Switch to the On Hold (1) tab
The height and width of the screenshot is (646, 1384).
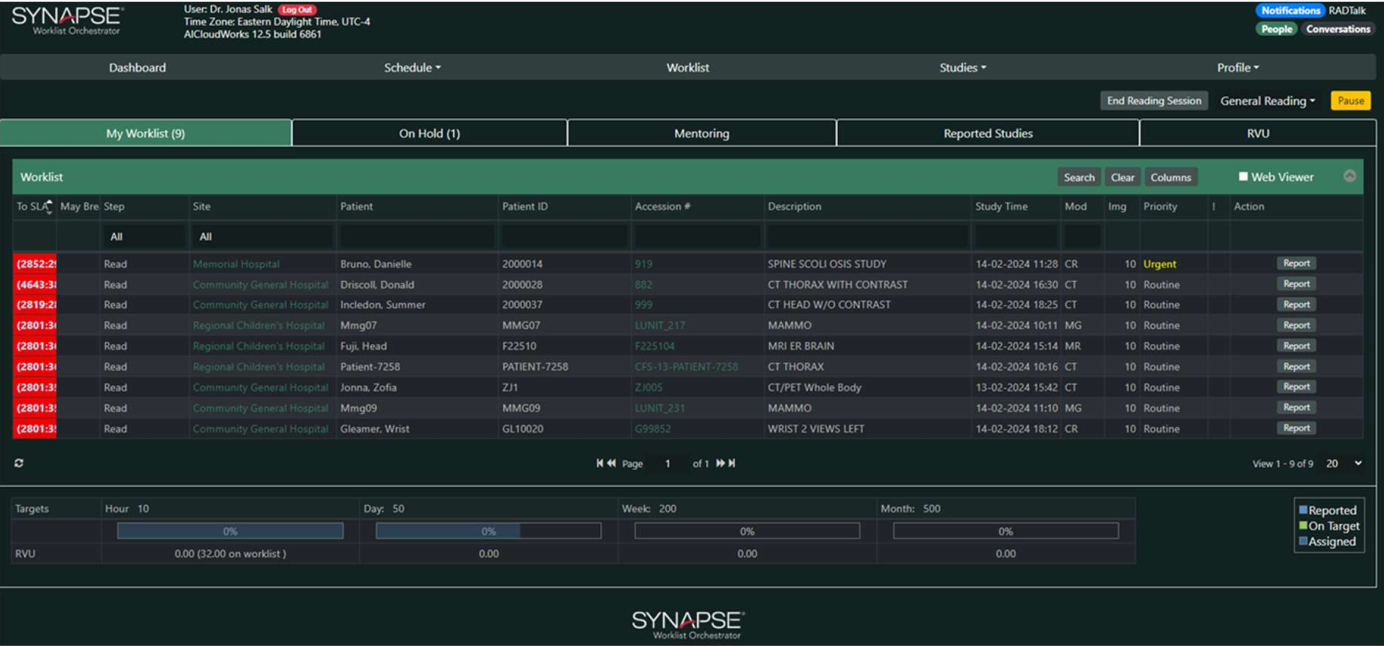429,133
